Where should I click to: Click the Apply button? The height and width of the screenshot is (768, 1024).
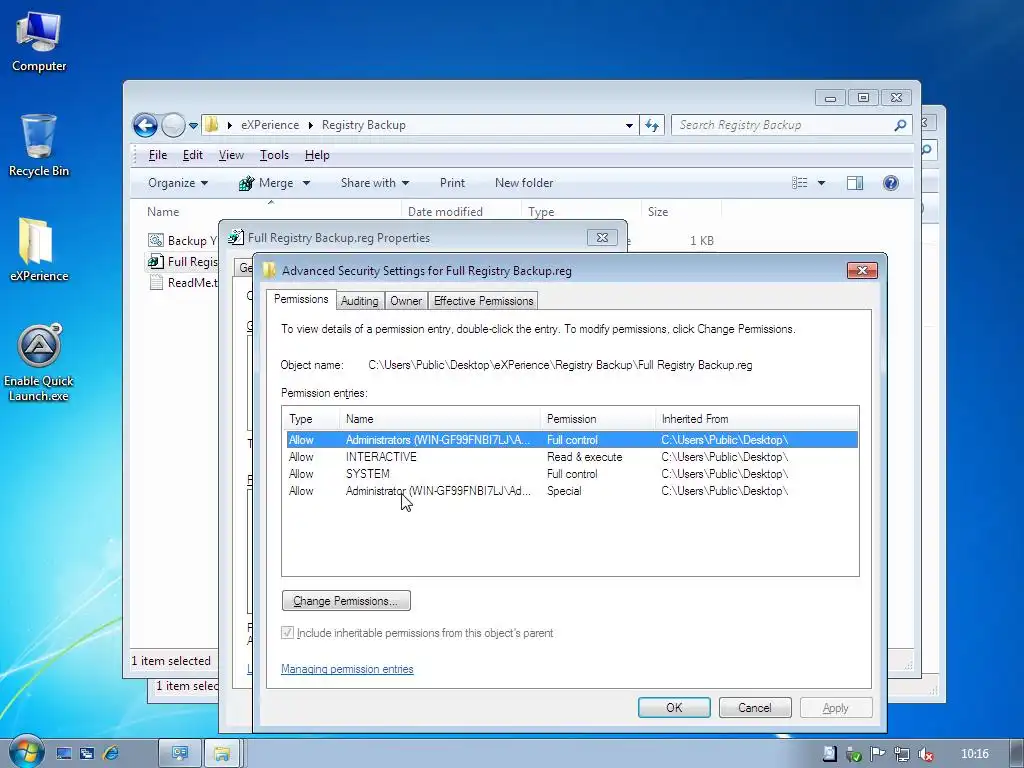836,707
